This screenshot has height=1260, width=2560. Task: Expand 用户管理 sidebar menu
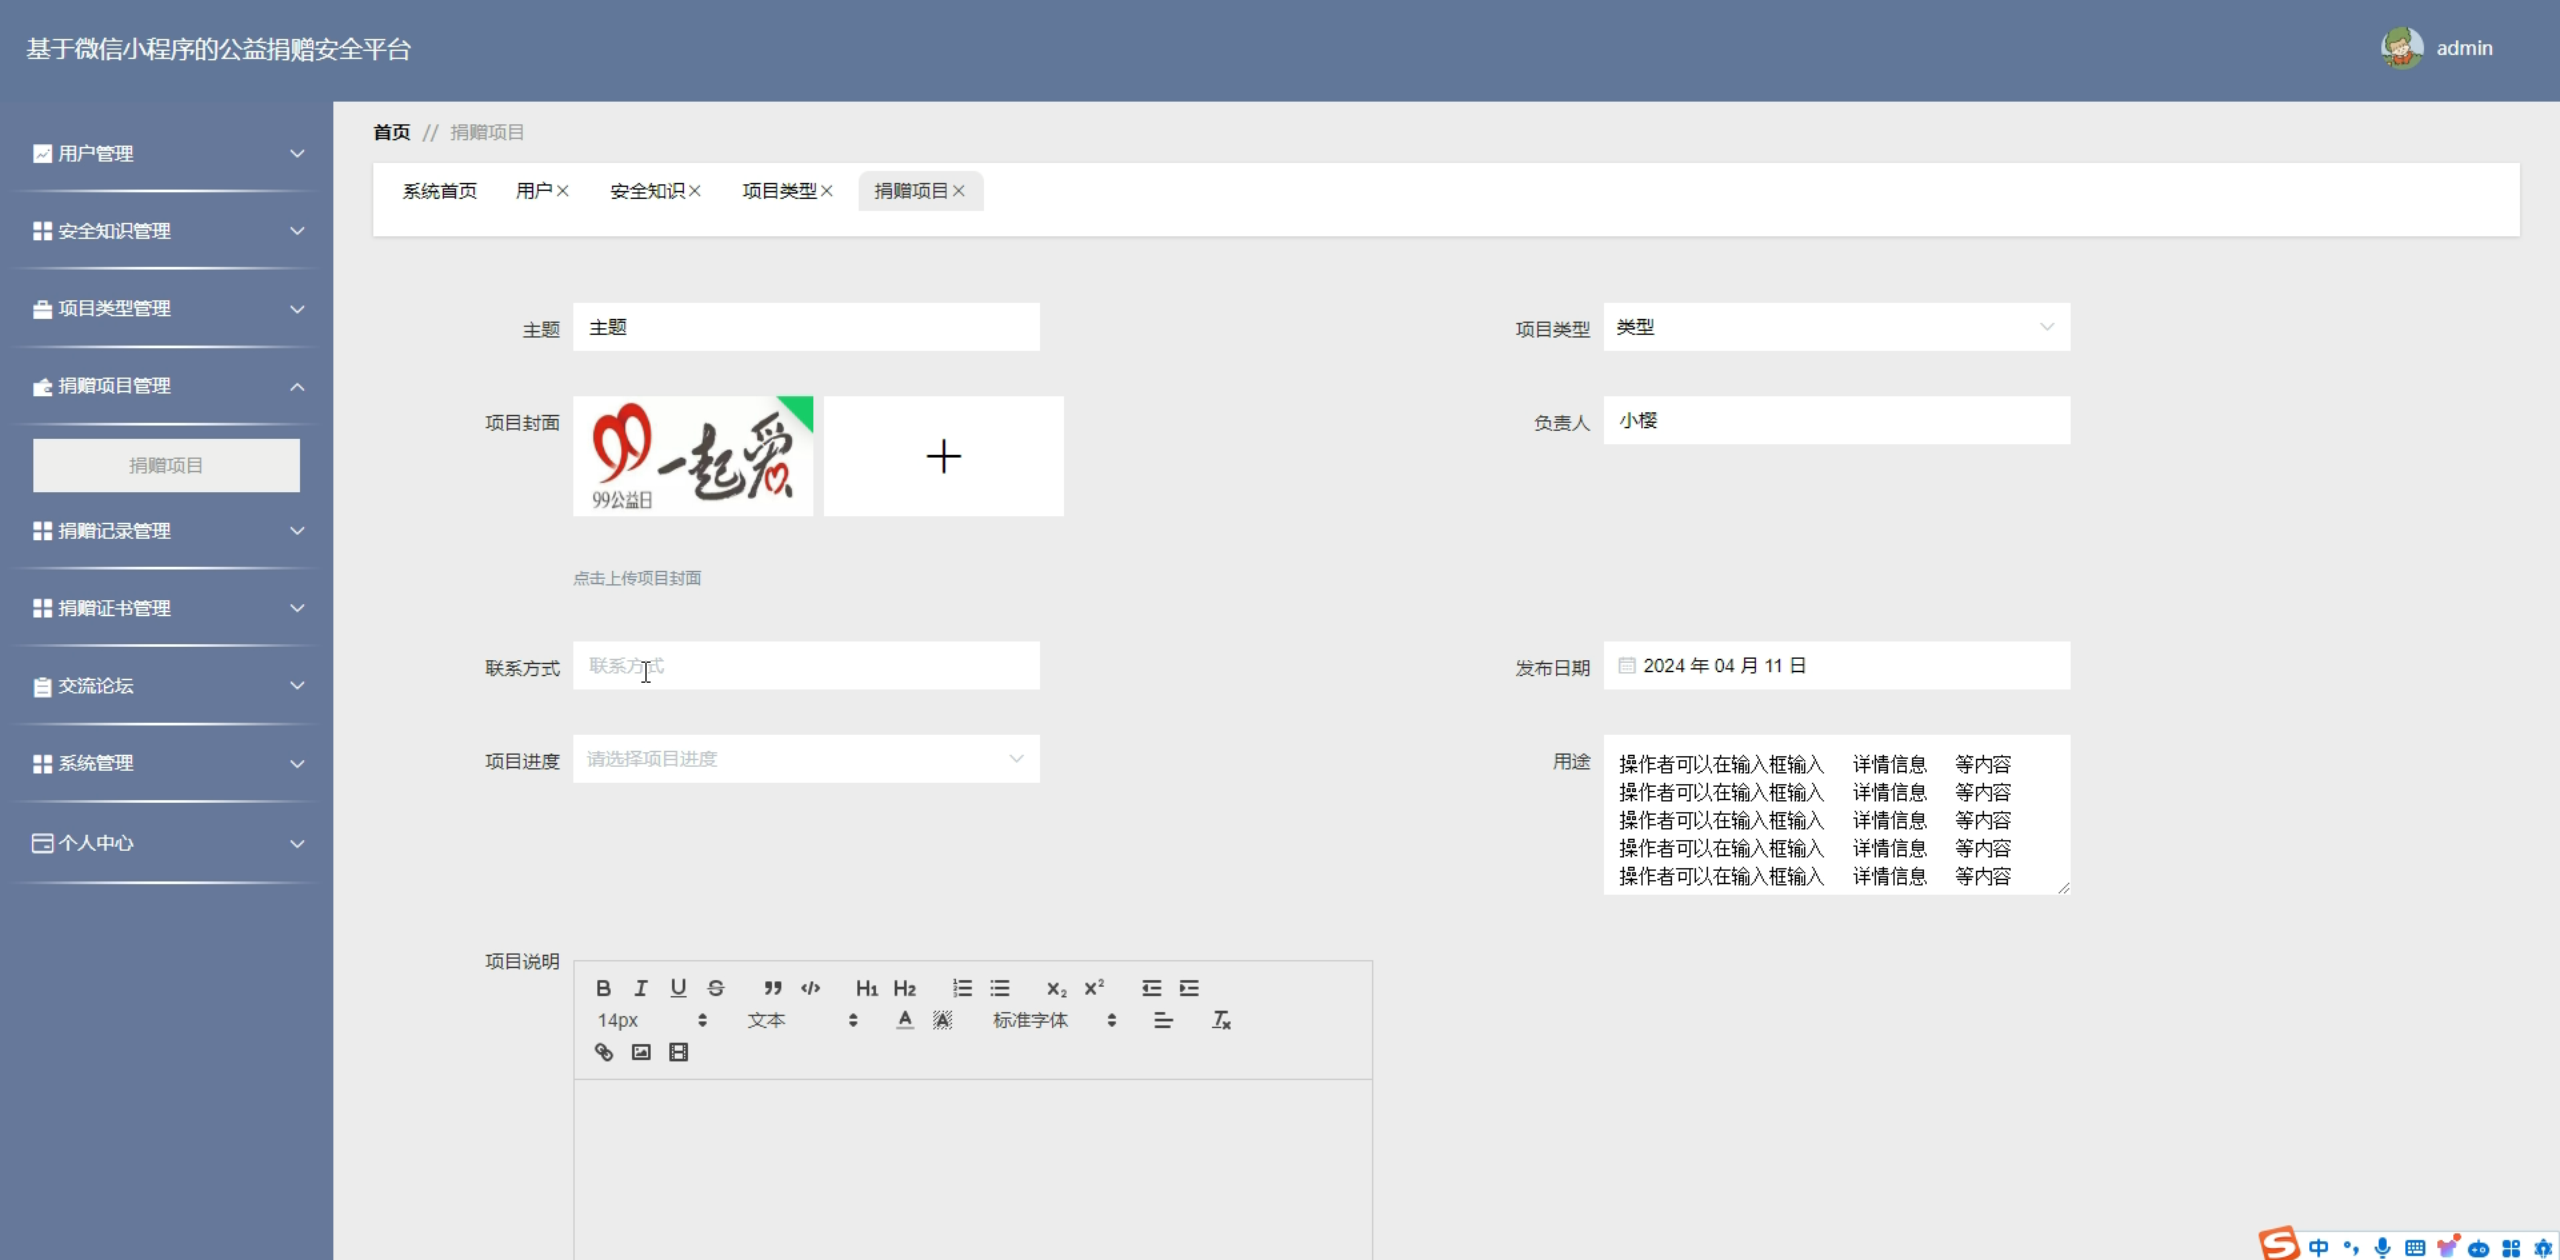click(x=166, y=154)
